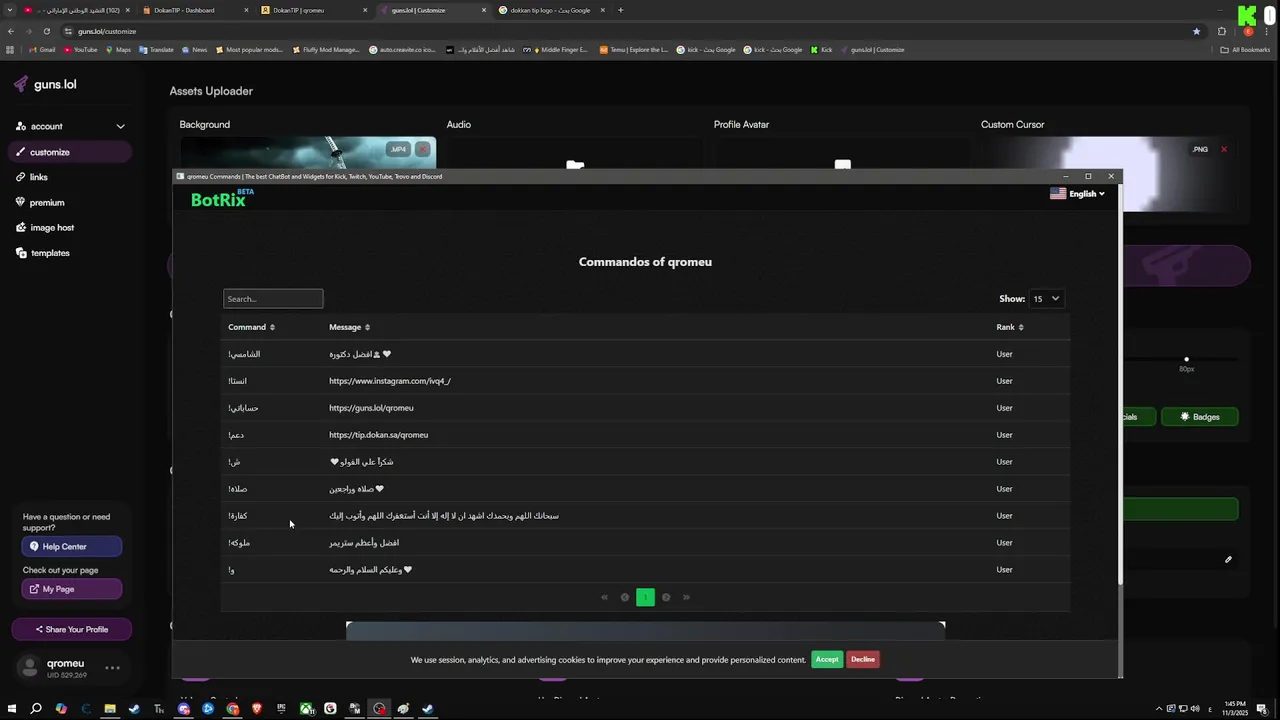Open browser extensions puzzle icon

[1221, 31]
